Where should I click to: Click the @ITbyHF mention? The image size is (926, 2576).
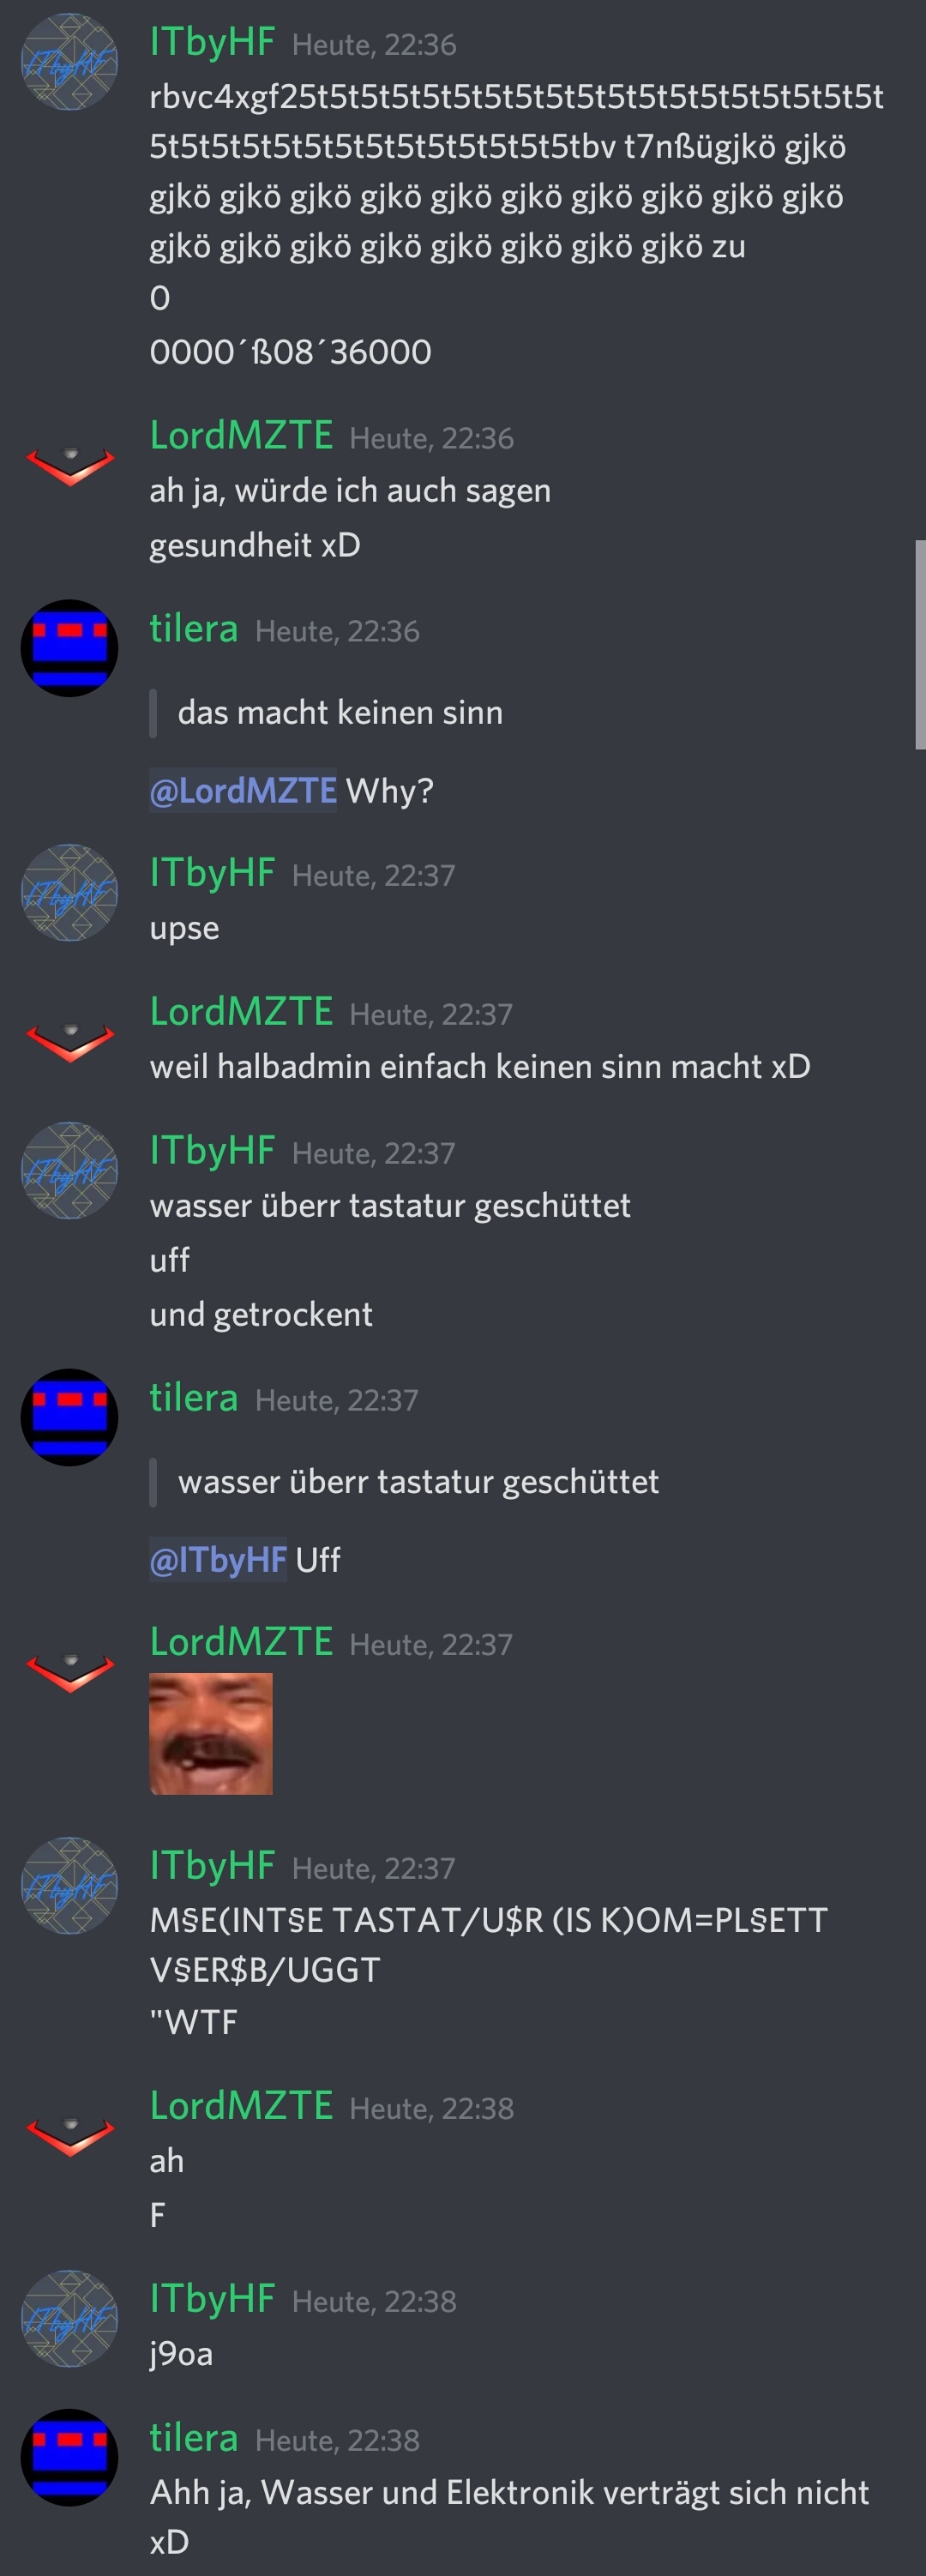[x=218, y=1559]
